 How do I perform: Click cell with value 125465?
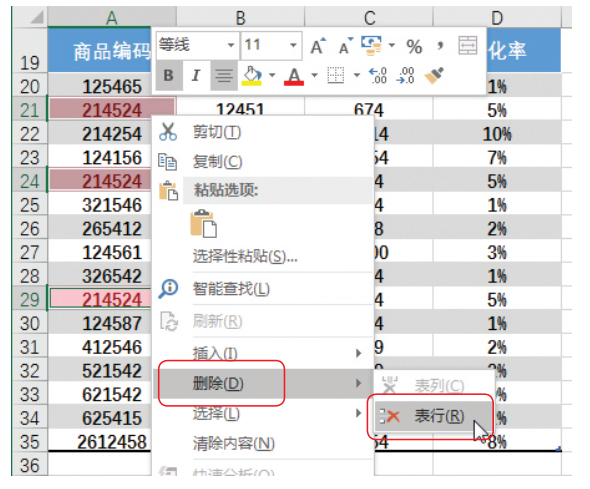[x=100, y=86]
